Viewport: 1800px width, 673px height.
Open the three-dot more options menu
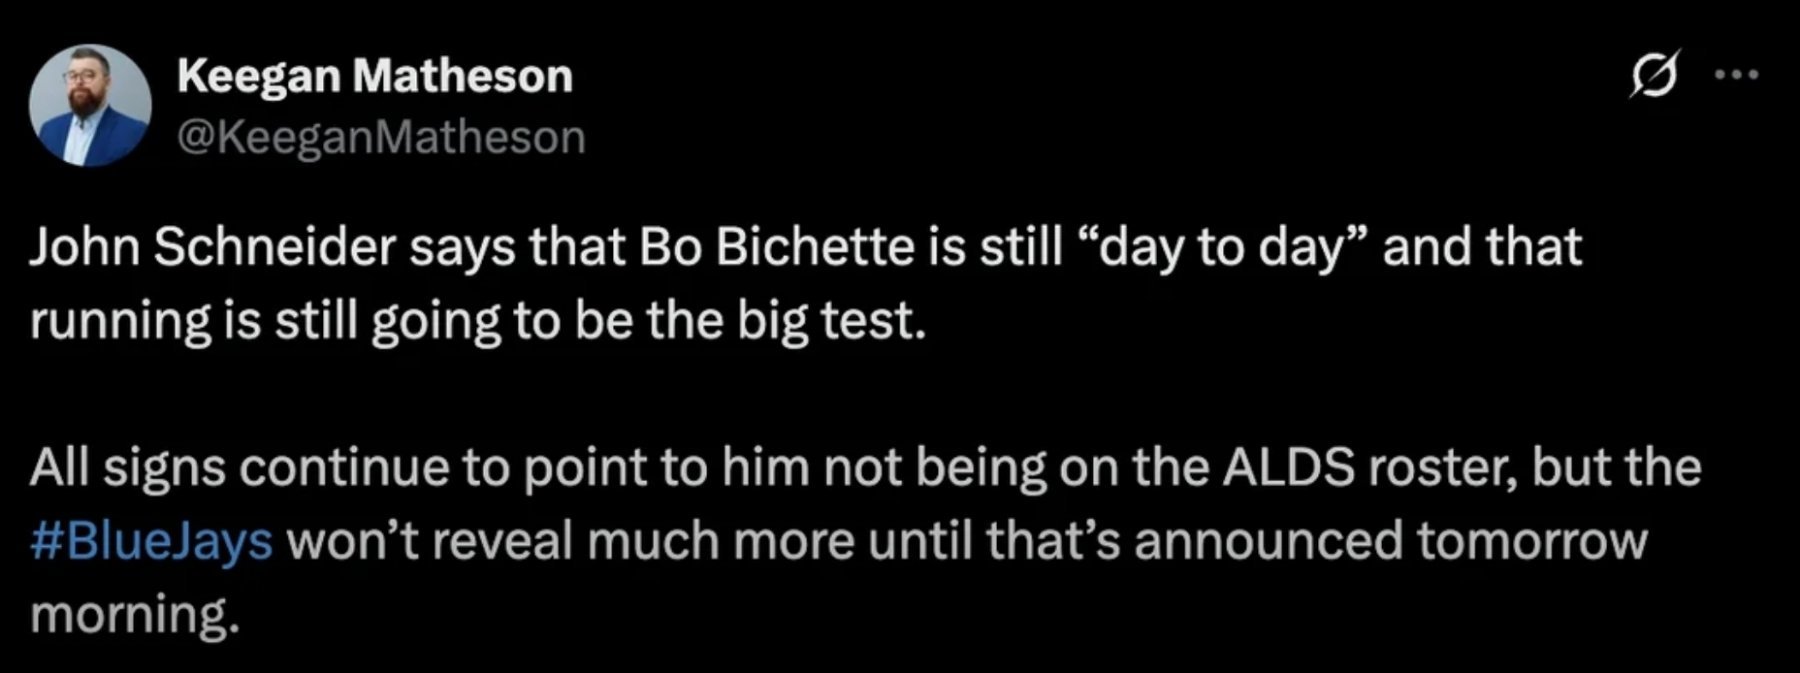(1736, 75)
